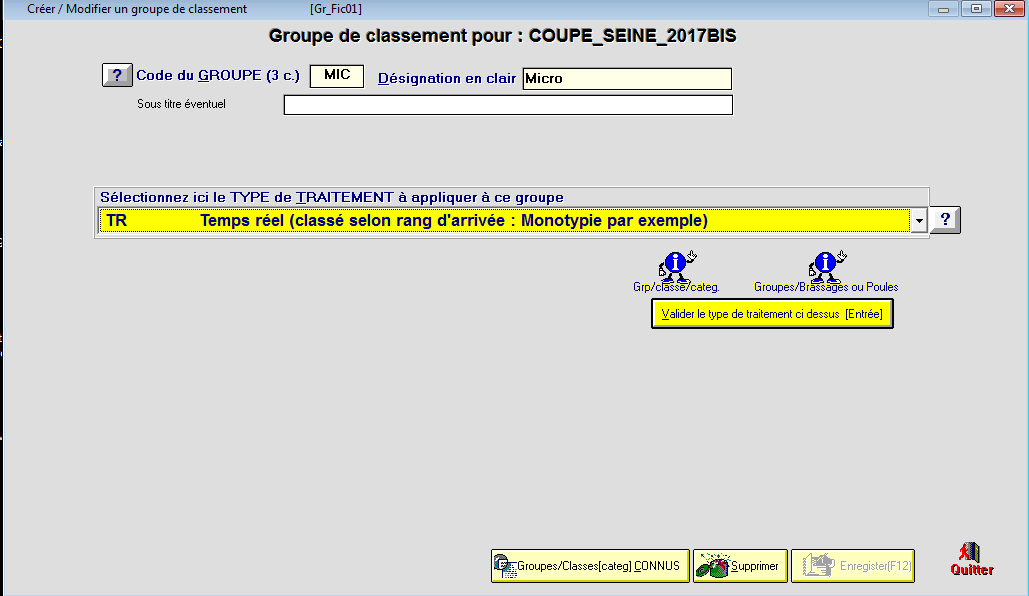The image size is (1029, 596).
Task: Open Groupes/Classes[categ] CONNUS
Action: tap(590, 566)
